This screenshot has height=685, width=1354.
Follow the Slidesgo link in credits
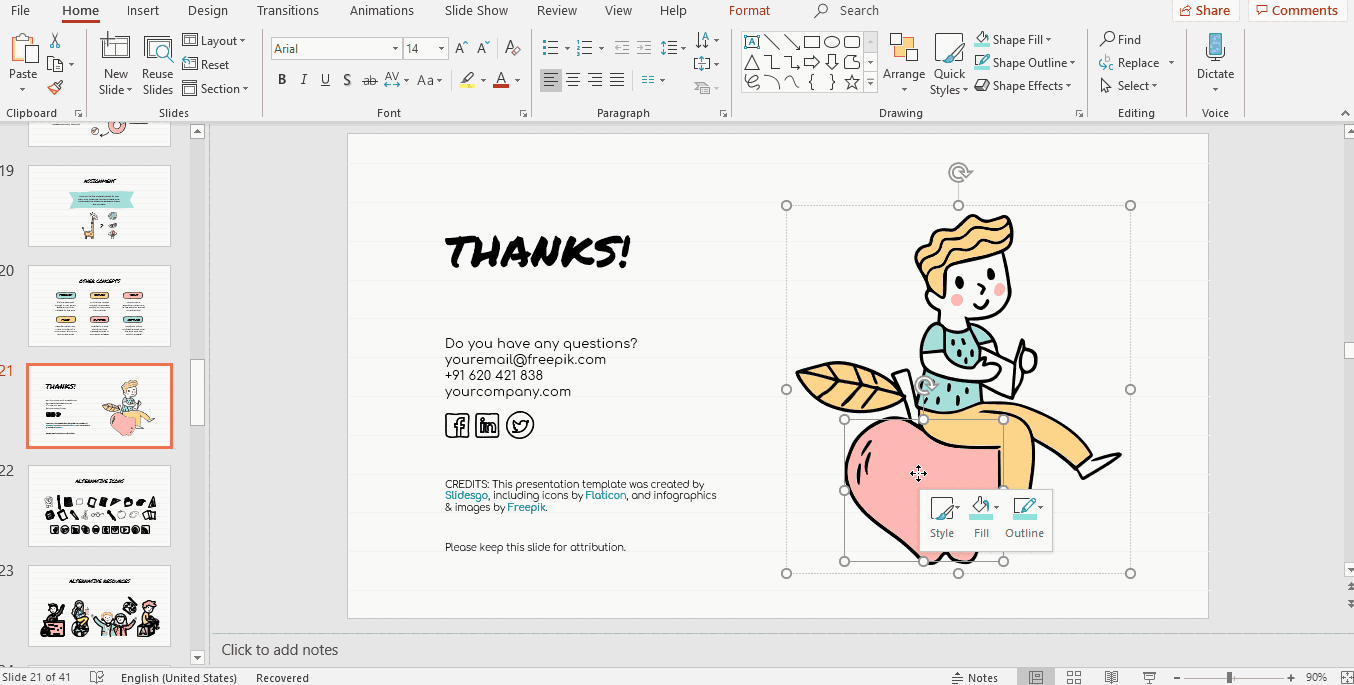466,495
